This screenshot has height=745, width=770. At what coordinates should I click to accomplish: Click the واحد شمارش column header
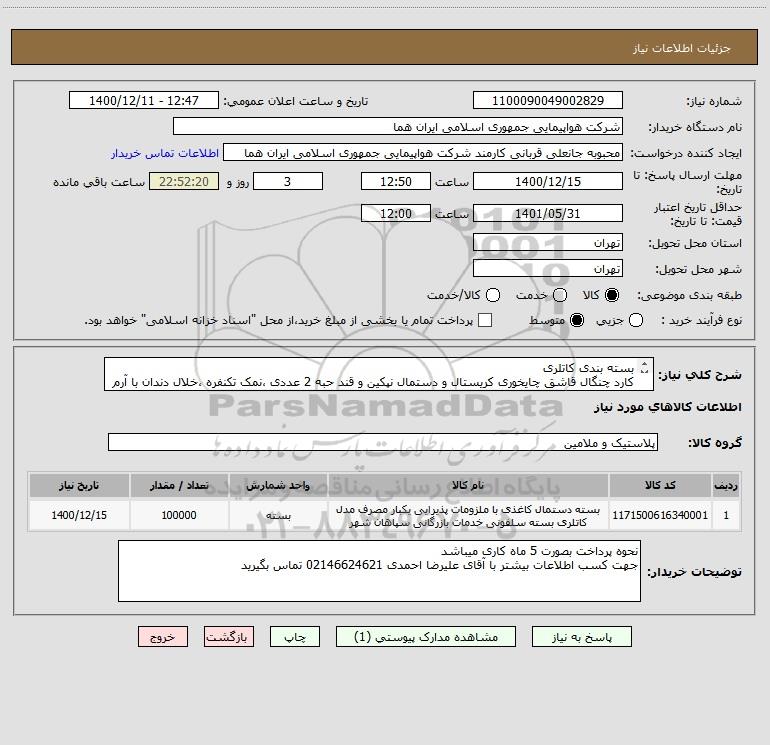(278, 486)
